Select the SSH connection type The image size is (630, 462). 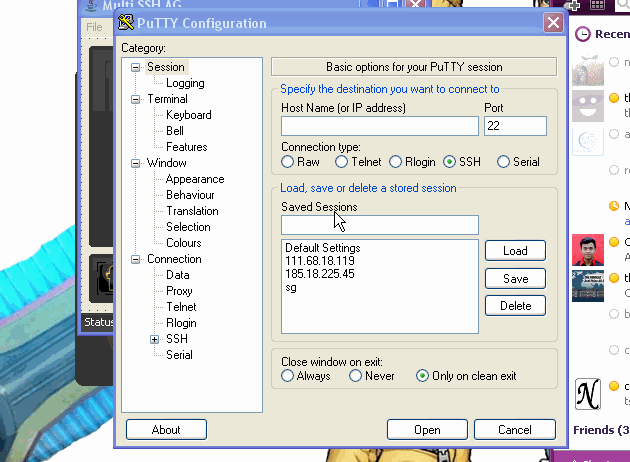(449, 162)
